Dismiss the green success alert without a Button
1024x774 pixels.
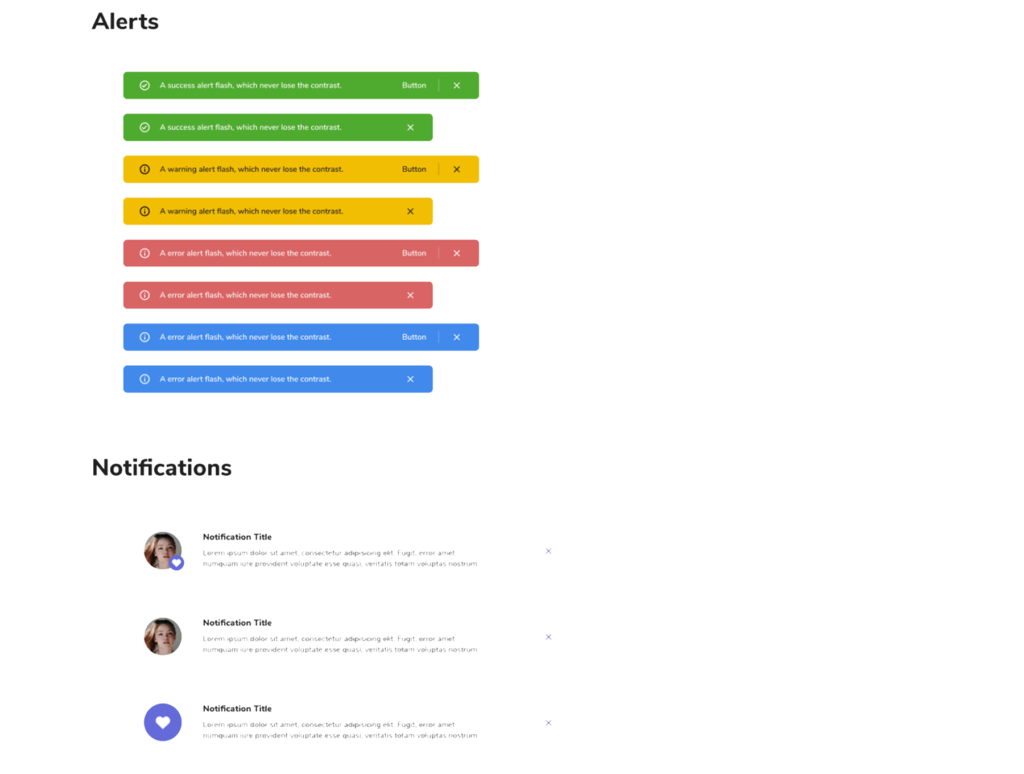410,128
